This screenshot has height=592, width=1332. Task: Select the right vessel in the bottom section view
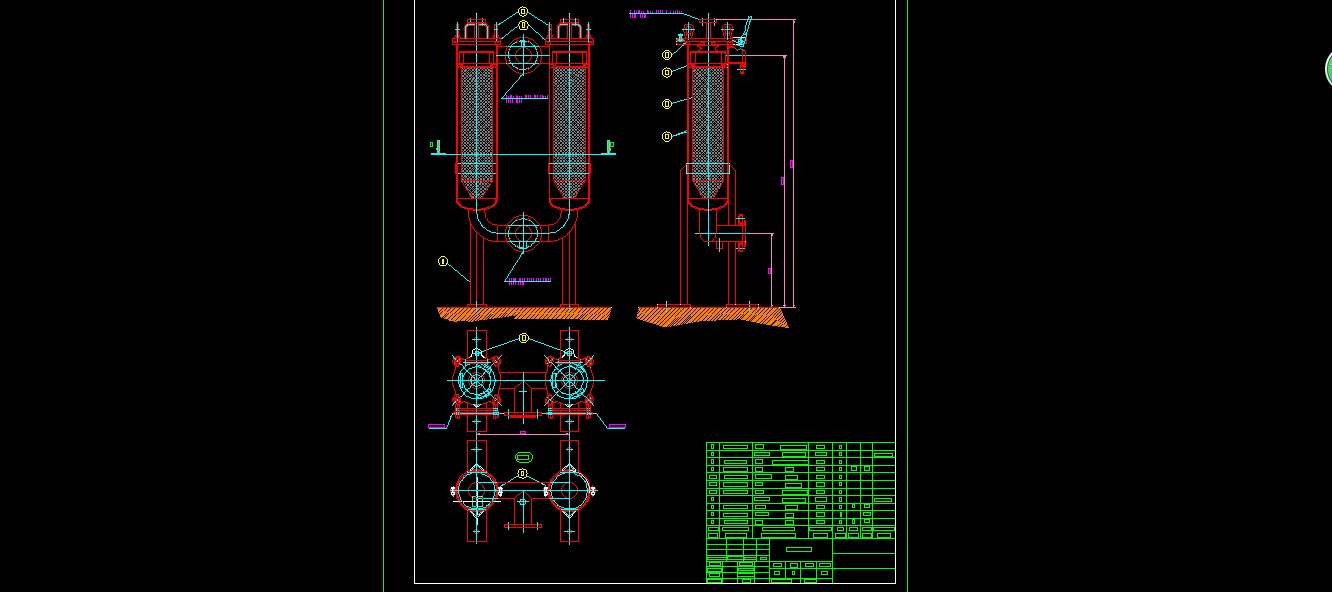click(569, 490)
